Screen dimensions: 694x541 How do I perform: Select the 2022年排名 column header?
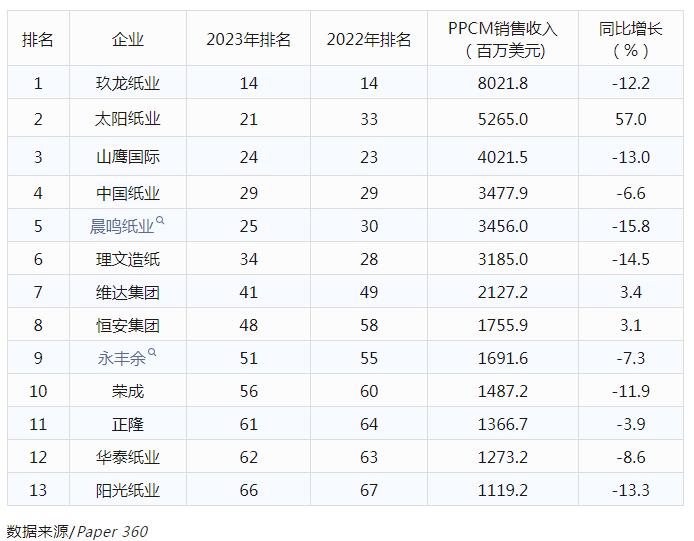point(368,39)
